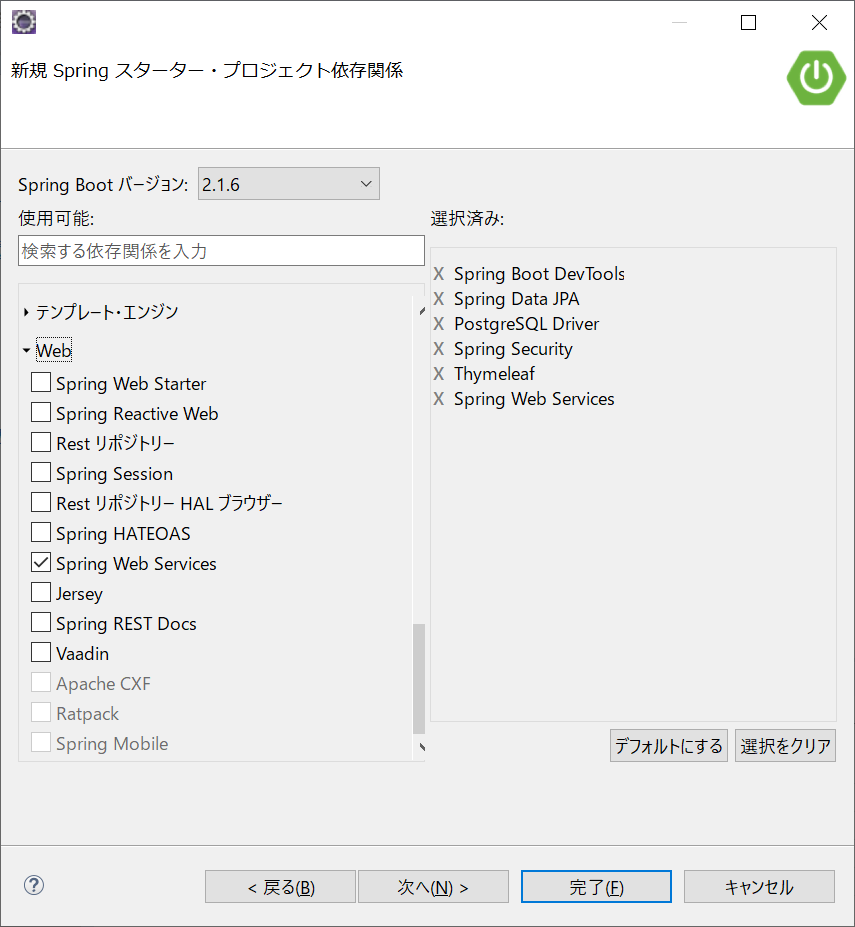The image size is (855, 927).
Task: Tick the Jersey checkbox
Action: point(41,592)
